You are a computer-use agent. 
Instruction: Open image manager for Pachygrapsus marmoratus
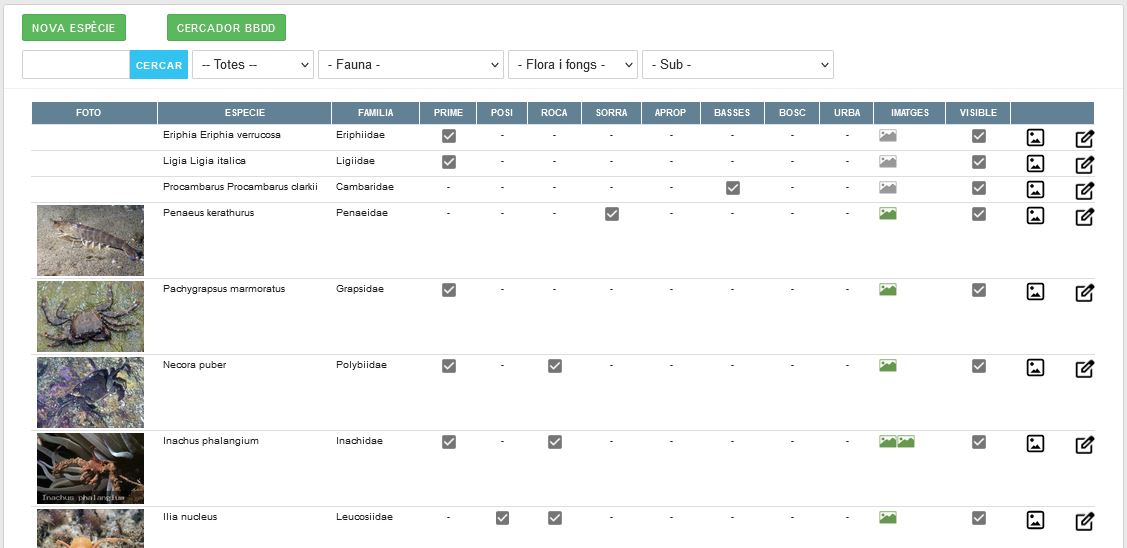pos(1035,292)
